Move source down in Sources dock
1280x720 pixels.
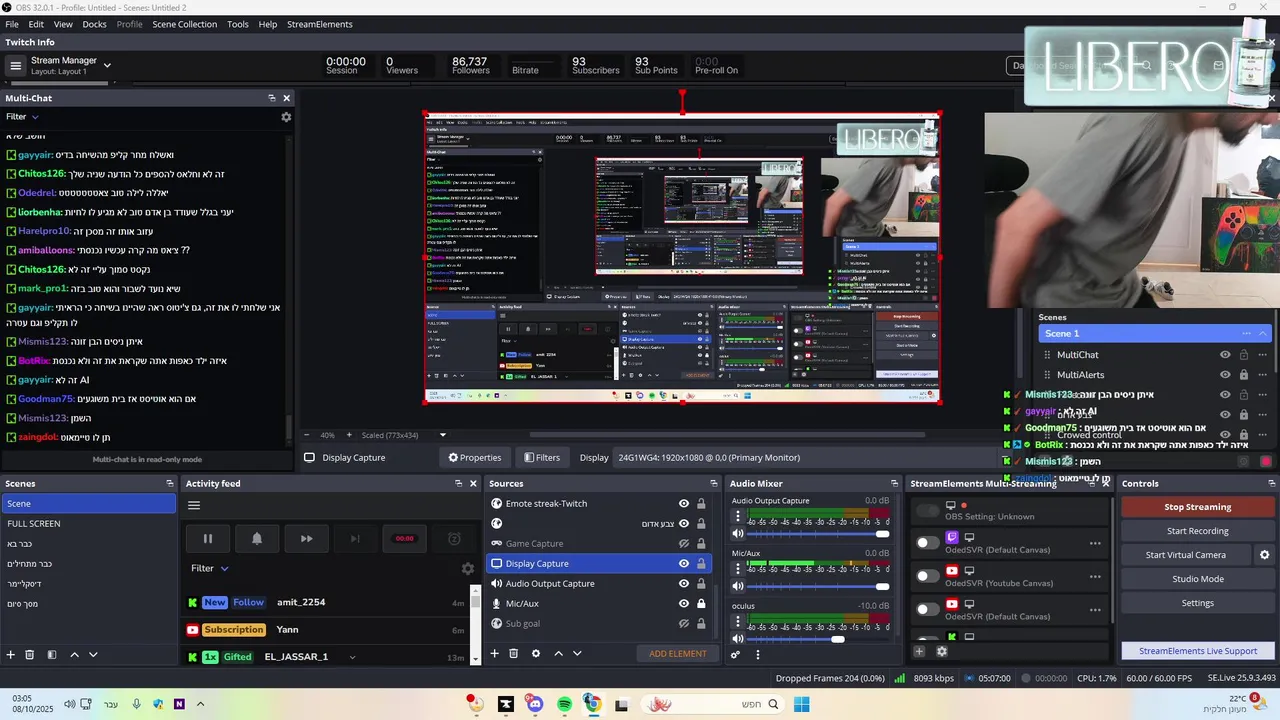[x=577, y=653]
